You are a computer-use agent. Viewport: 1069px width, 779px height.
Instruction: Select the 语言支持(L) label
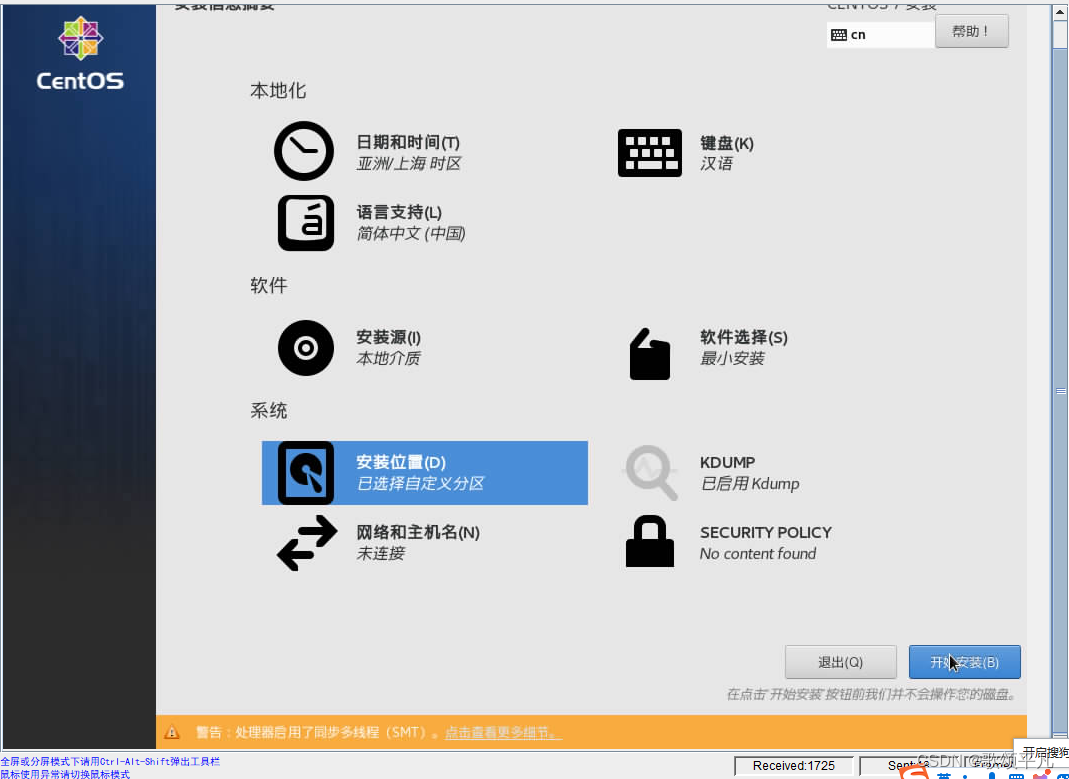(x=400, y=213)
